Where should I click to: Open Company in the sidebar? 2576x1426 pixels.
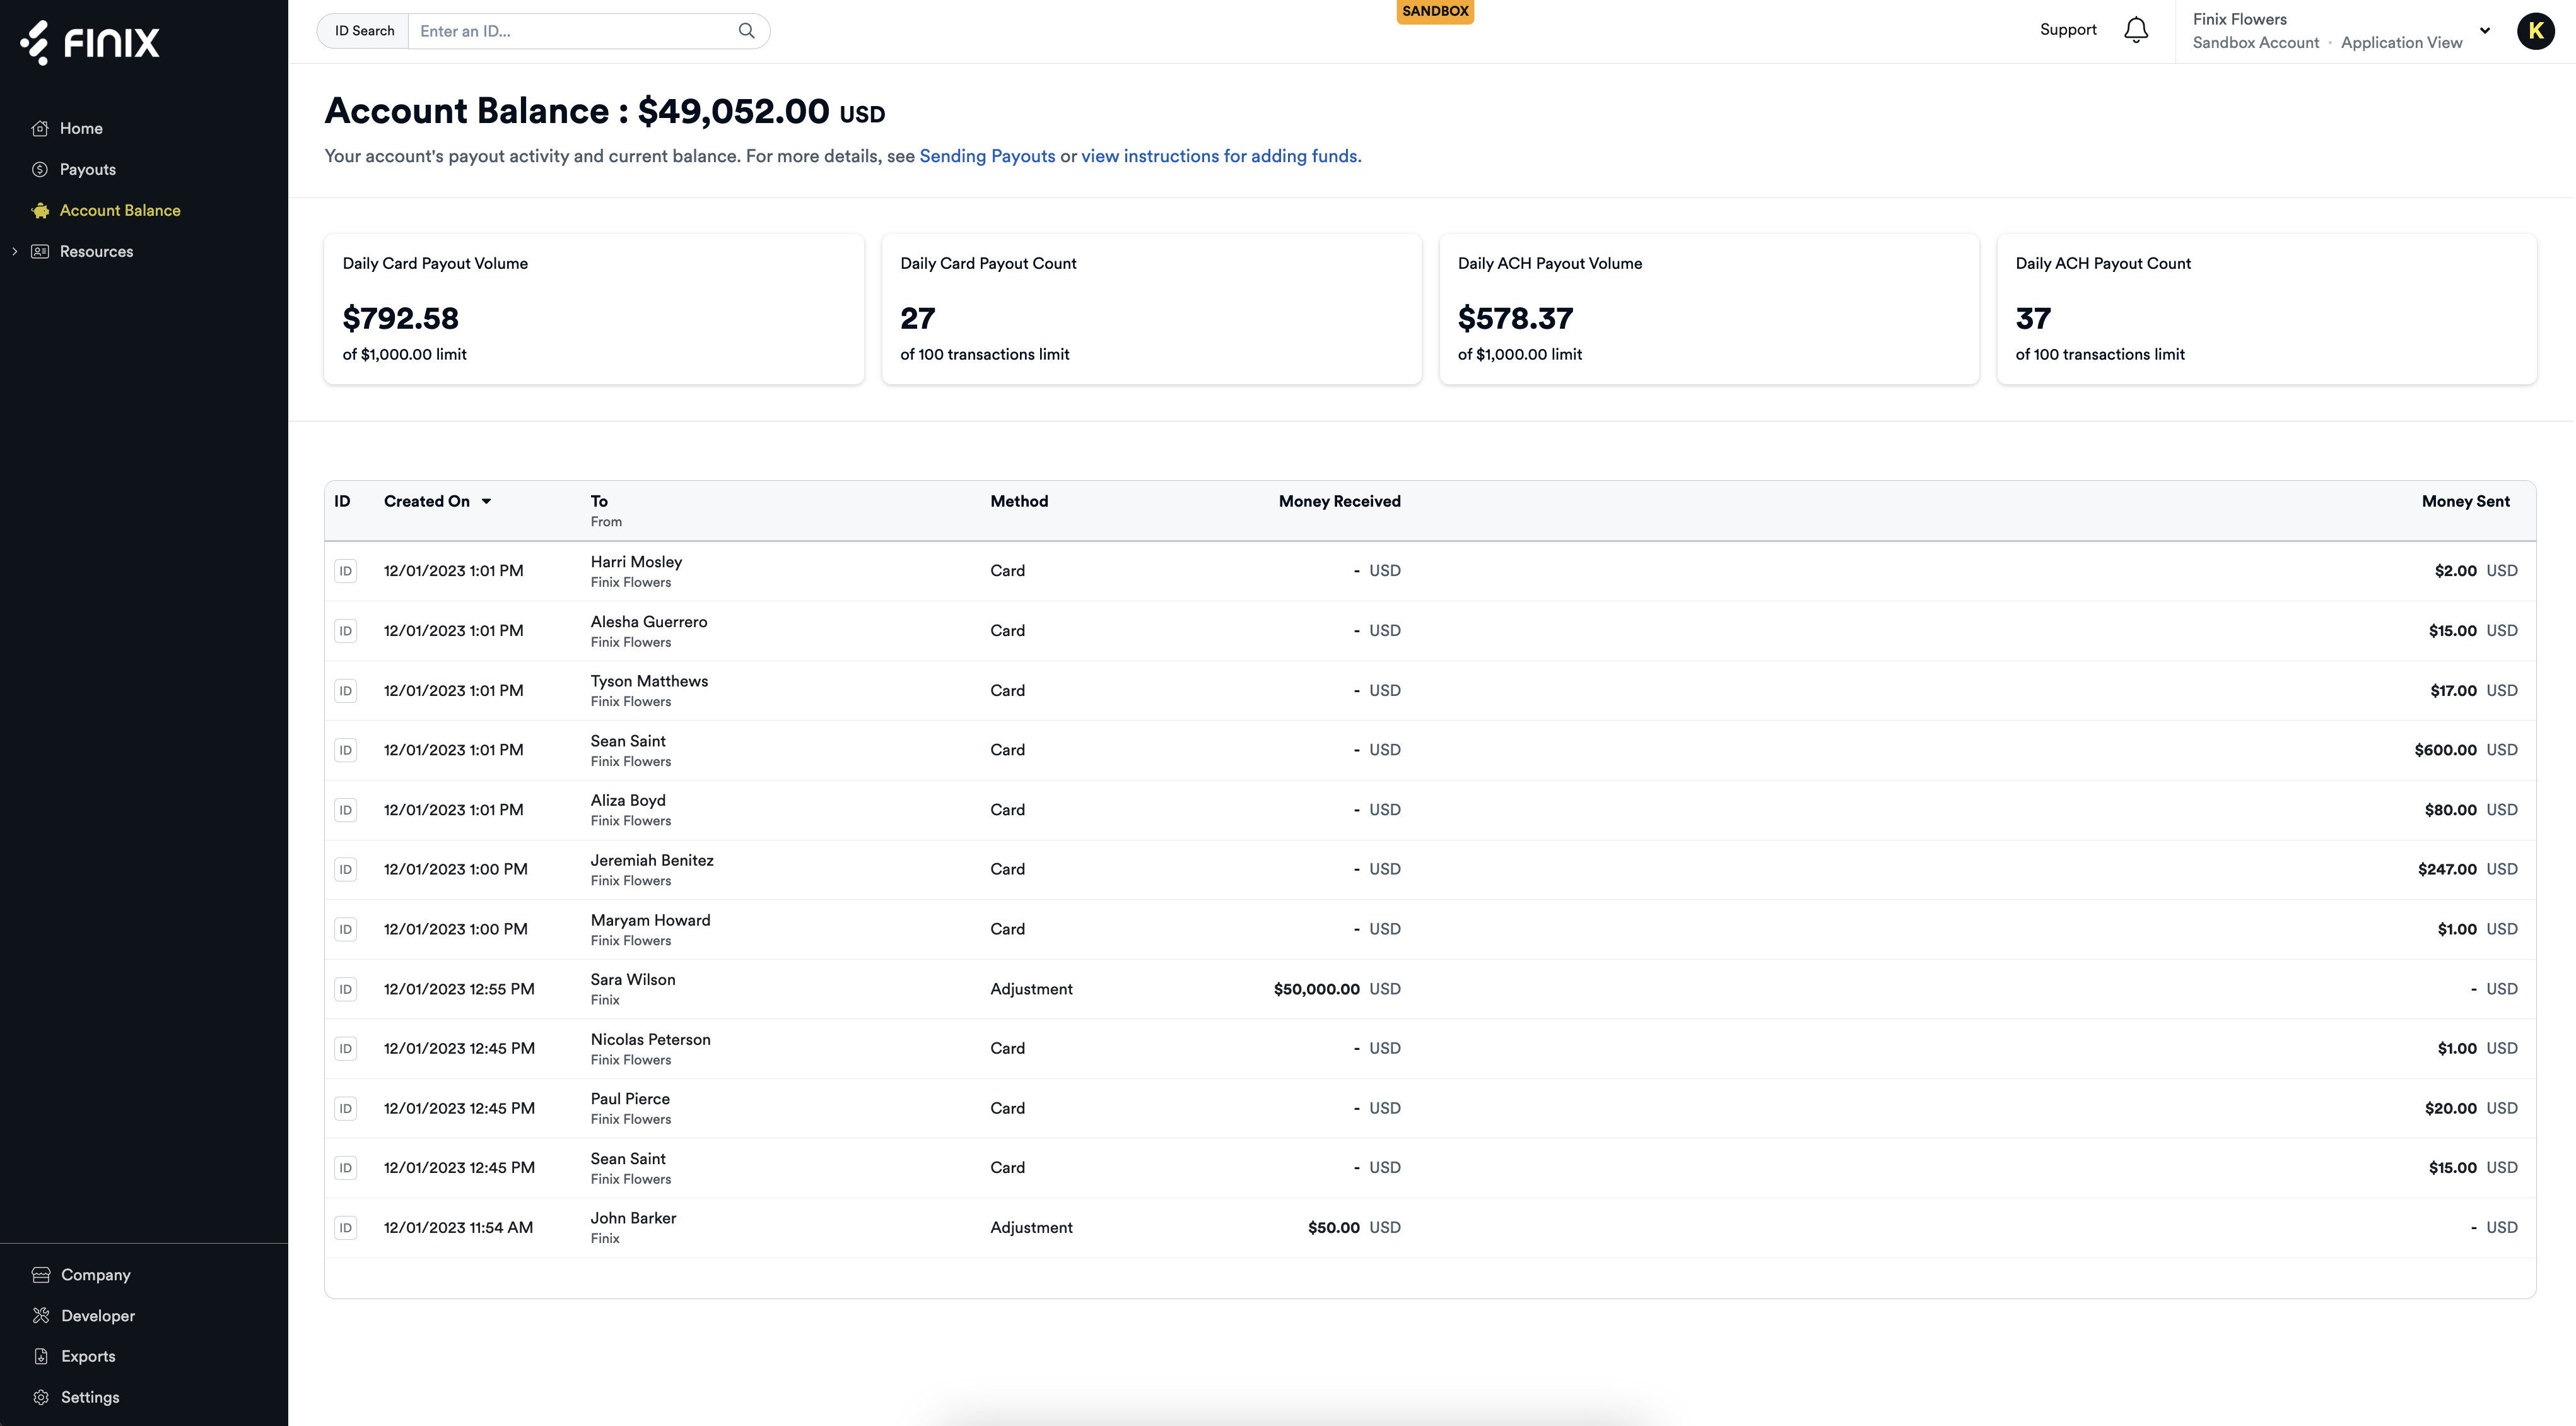(x=96, y=1275)
